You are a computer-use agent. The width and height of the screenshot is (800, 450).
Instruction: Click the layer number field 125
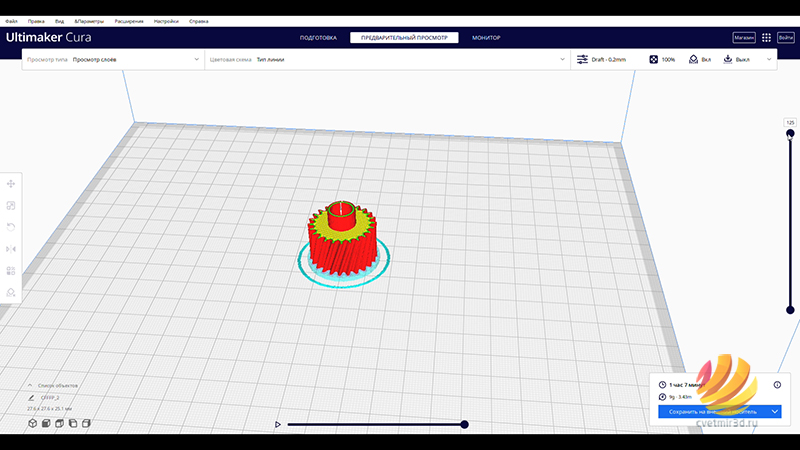coord(790,122)
